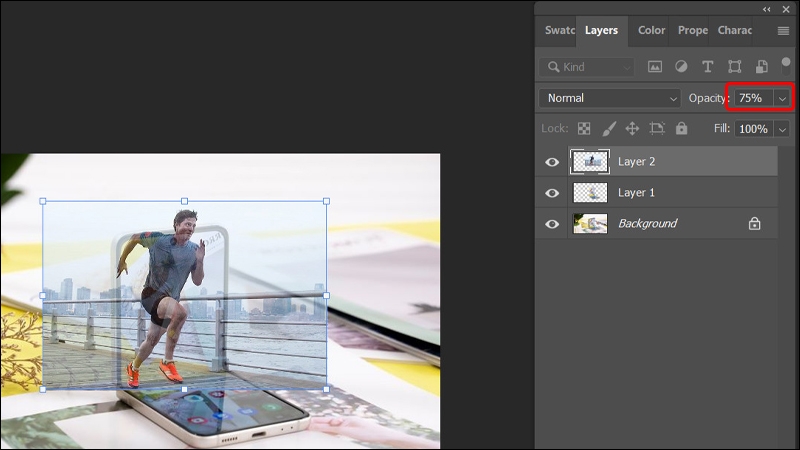This screenshot has width=800, height=450.
Task: Filter layers by adjustment layers icon
Action: (681, 67)
